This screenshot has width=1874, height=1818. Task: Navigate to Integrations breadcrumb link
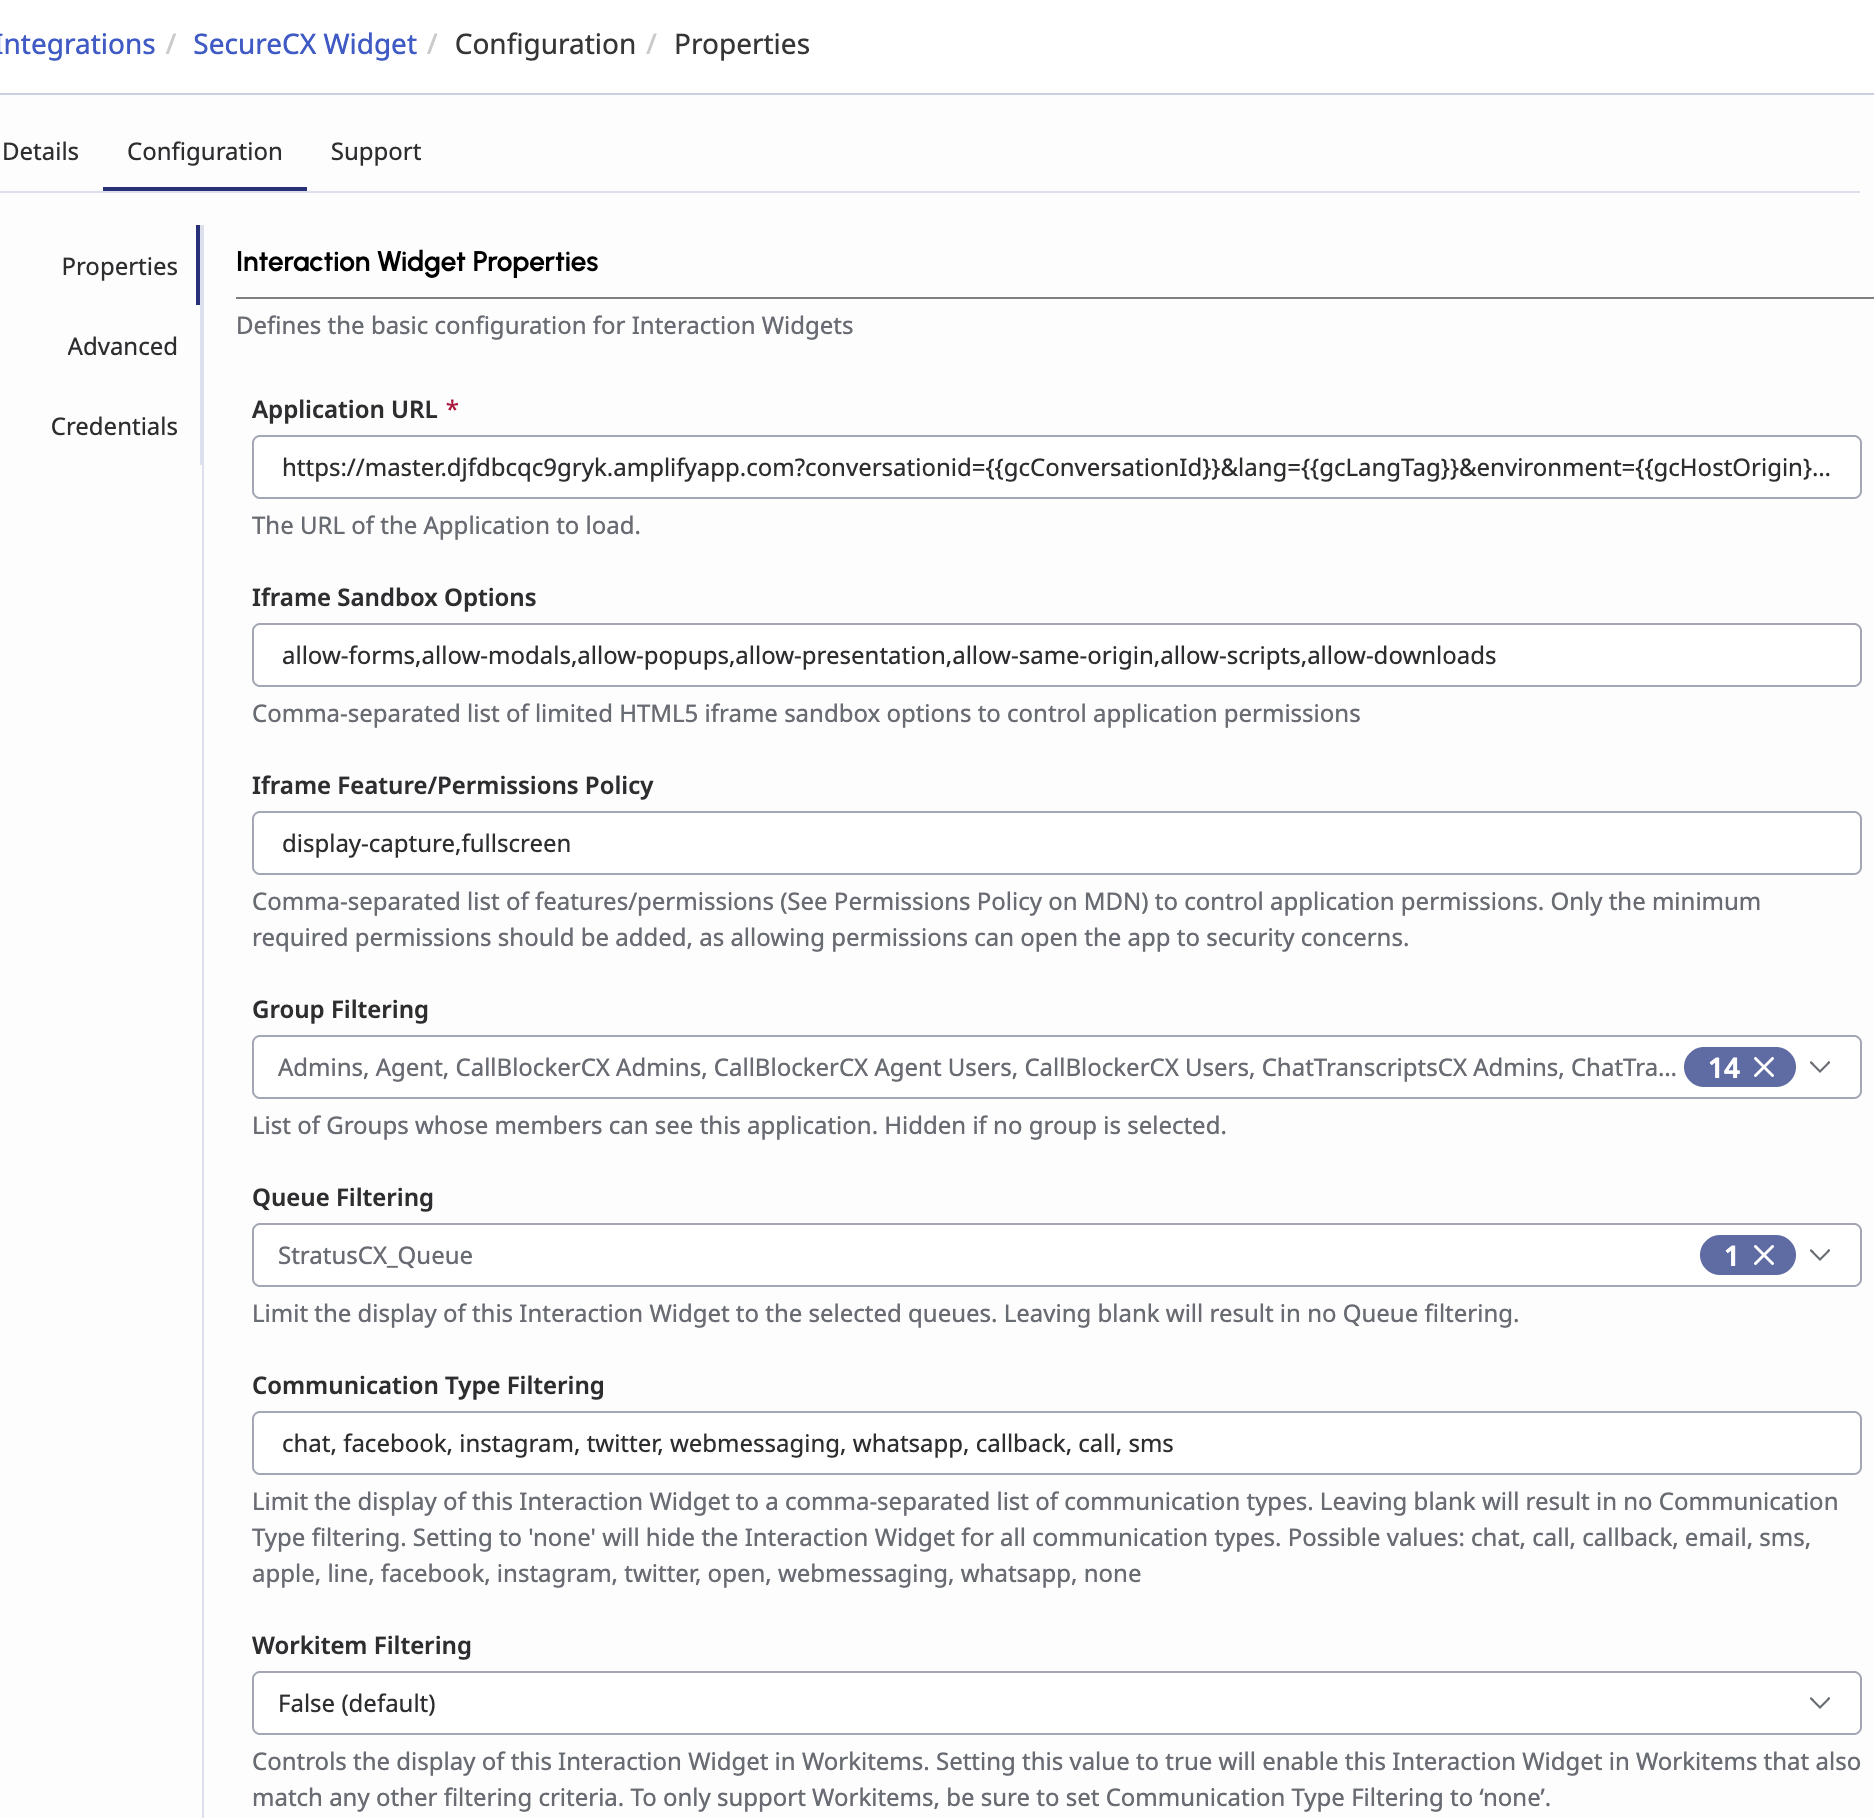coord(77,44)
